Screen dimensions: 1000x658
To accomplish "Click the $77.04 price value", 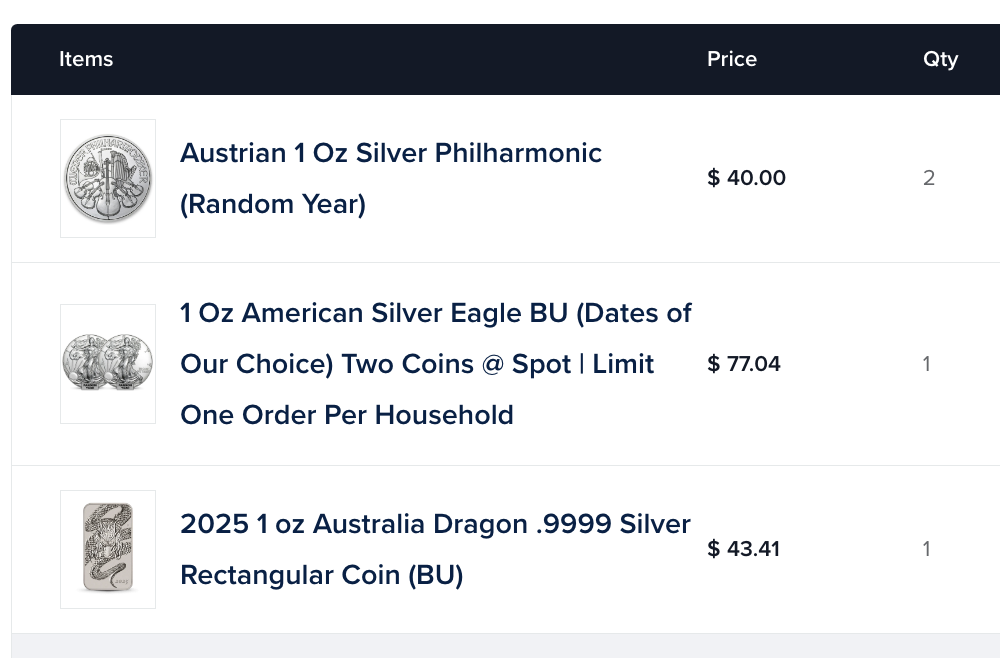I will 744,364.
